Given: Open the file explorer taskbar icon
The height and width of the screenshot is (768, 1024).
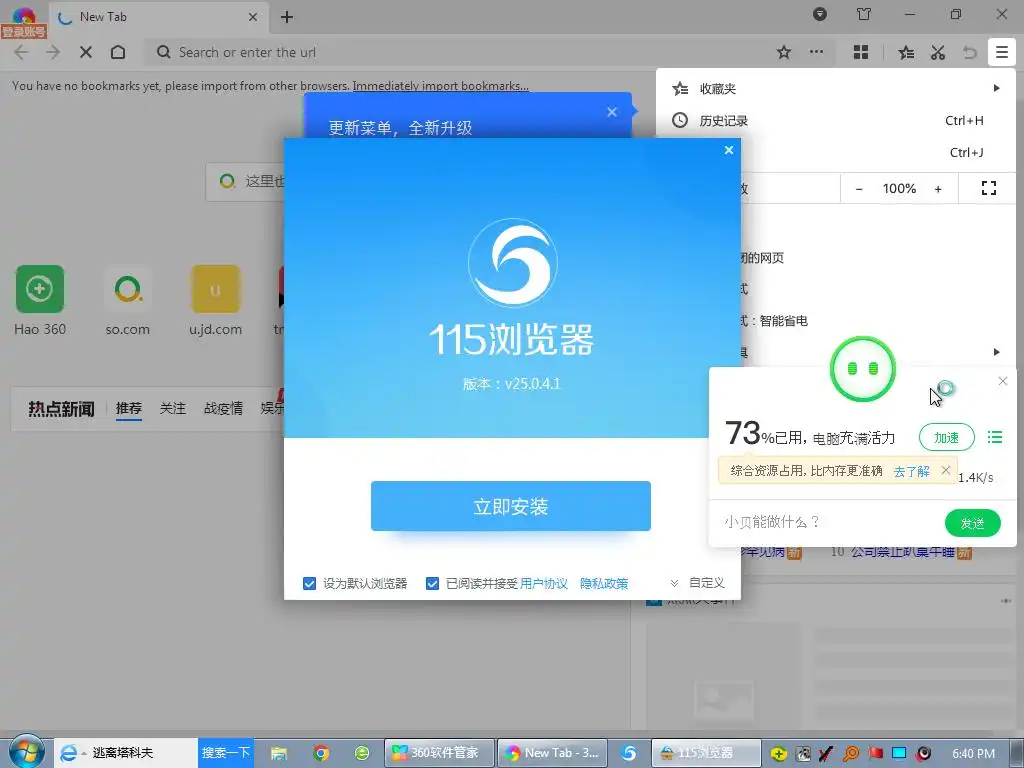Looking at the screenshot, I should click(279, 754).
